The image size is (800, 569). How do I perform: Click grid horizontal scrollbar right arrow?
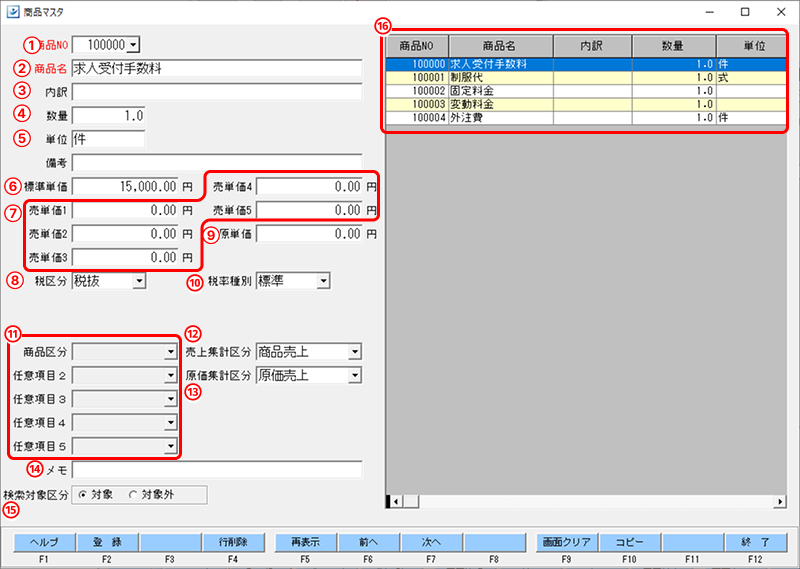coord(780,502)
